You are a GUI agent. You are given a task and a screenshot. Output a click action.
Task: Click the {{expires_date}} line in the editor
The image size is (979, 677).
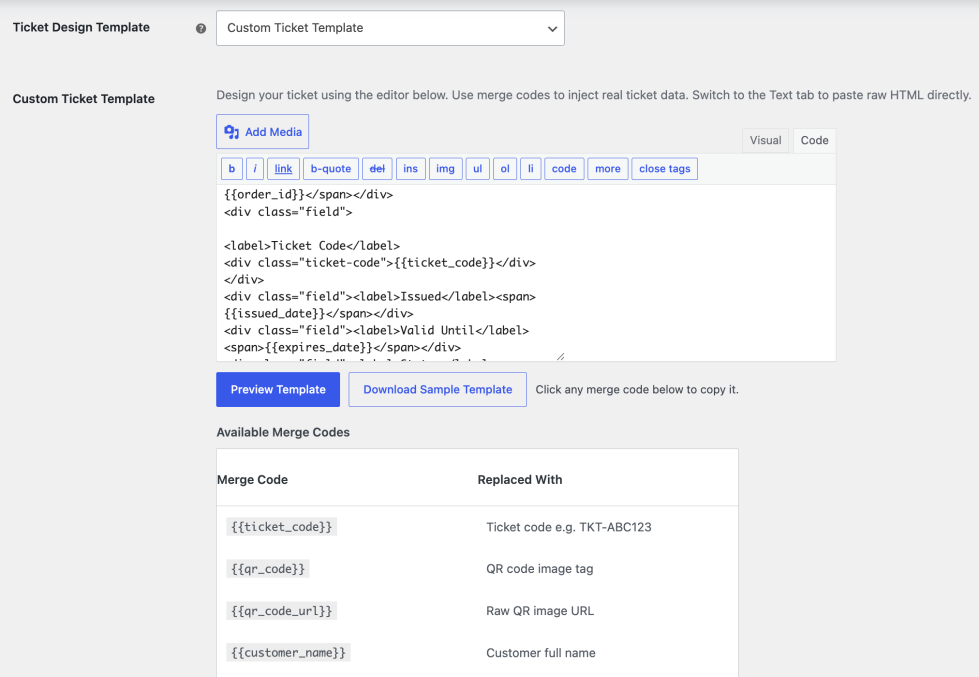point(342,347)
